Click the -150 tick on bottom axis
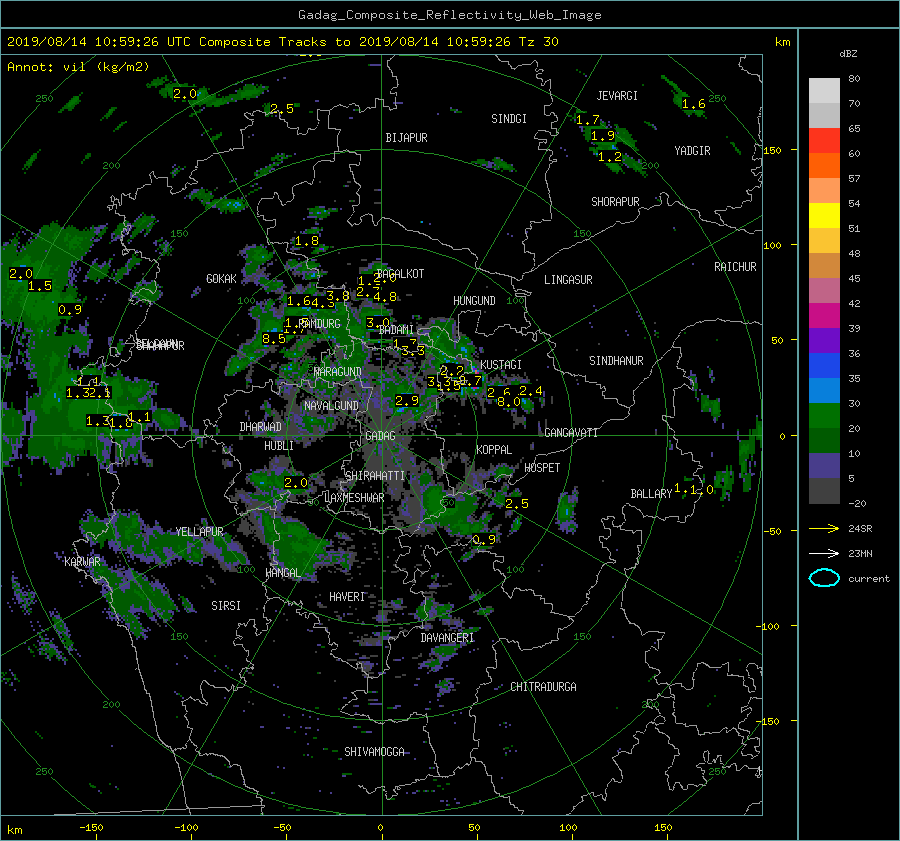 tap(91, 828)
